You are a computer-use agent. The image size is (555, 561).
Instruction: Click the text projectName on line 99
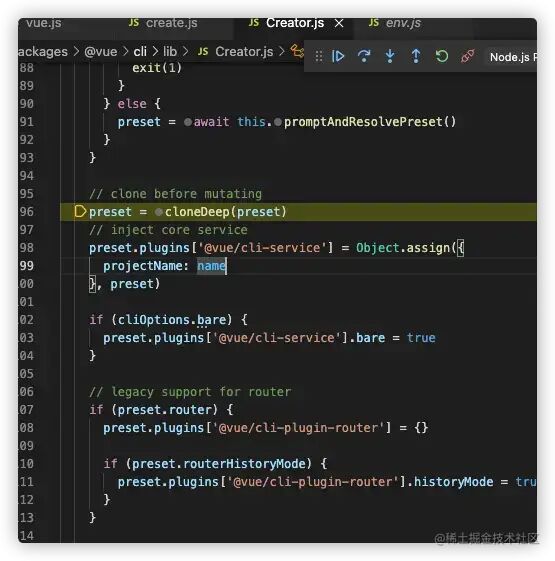tap(142, 266)
